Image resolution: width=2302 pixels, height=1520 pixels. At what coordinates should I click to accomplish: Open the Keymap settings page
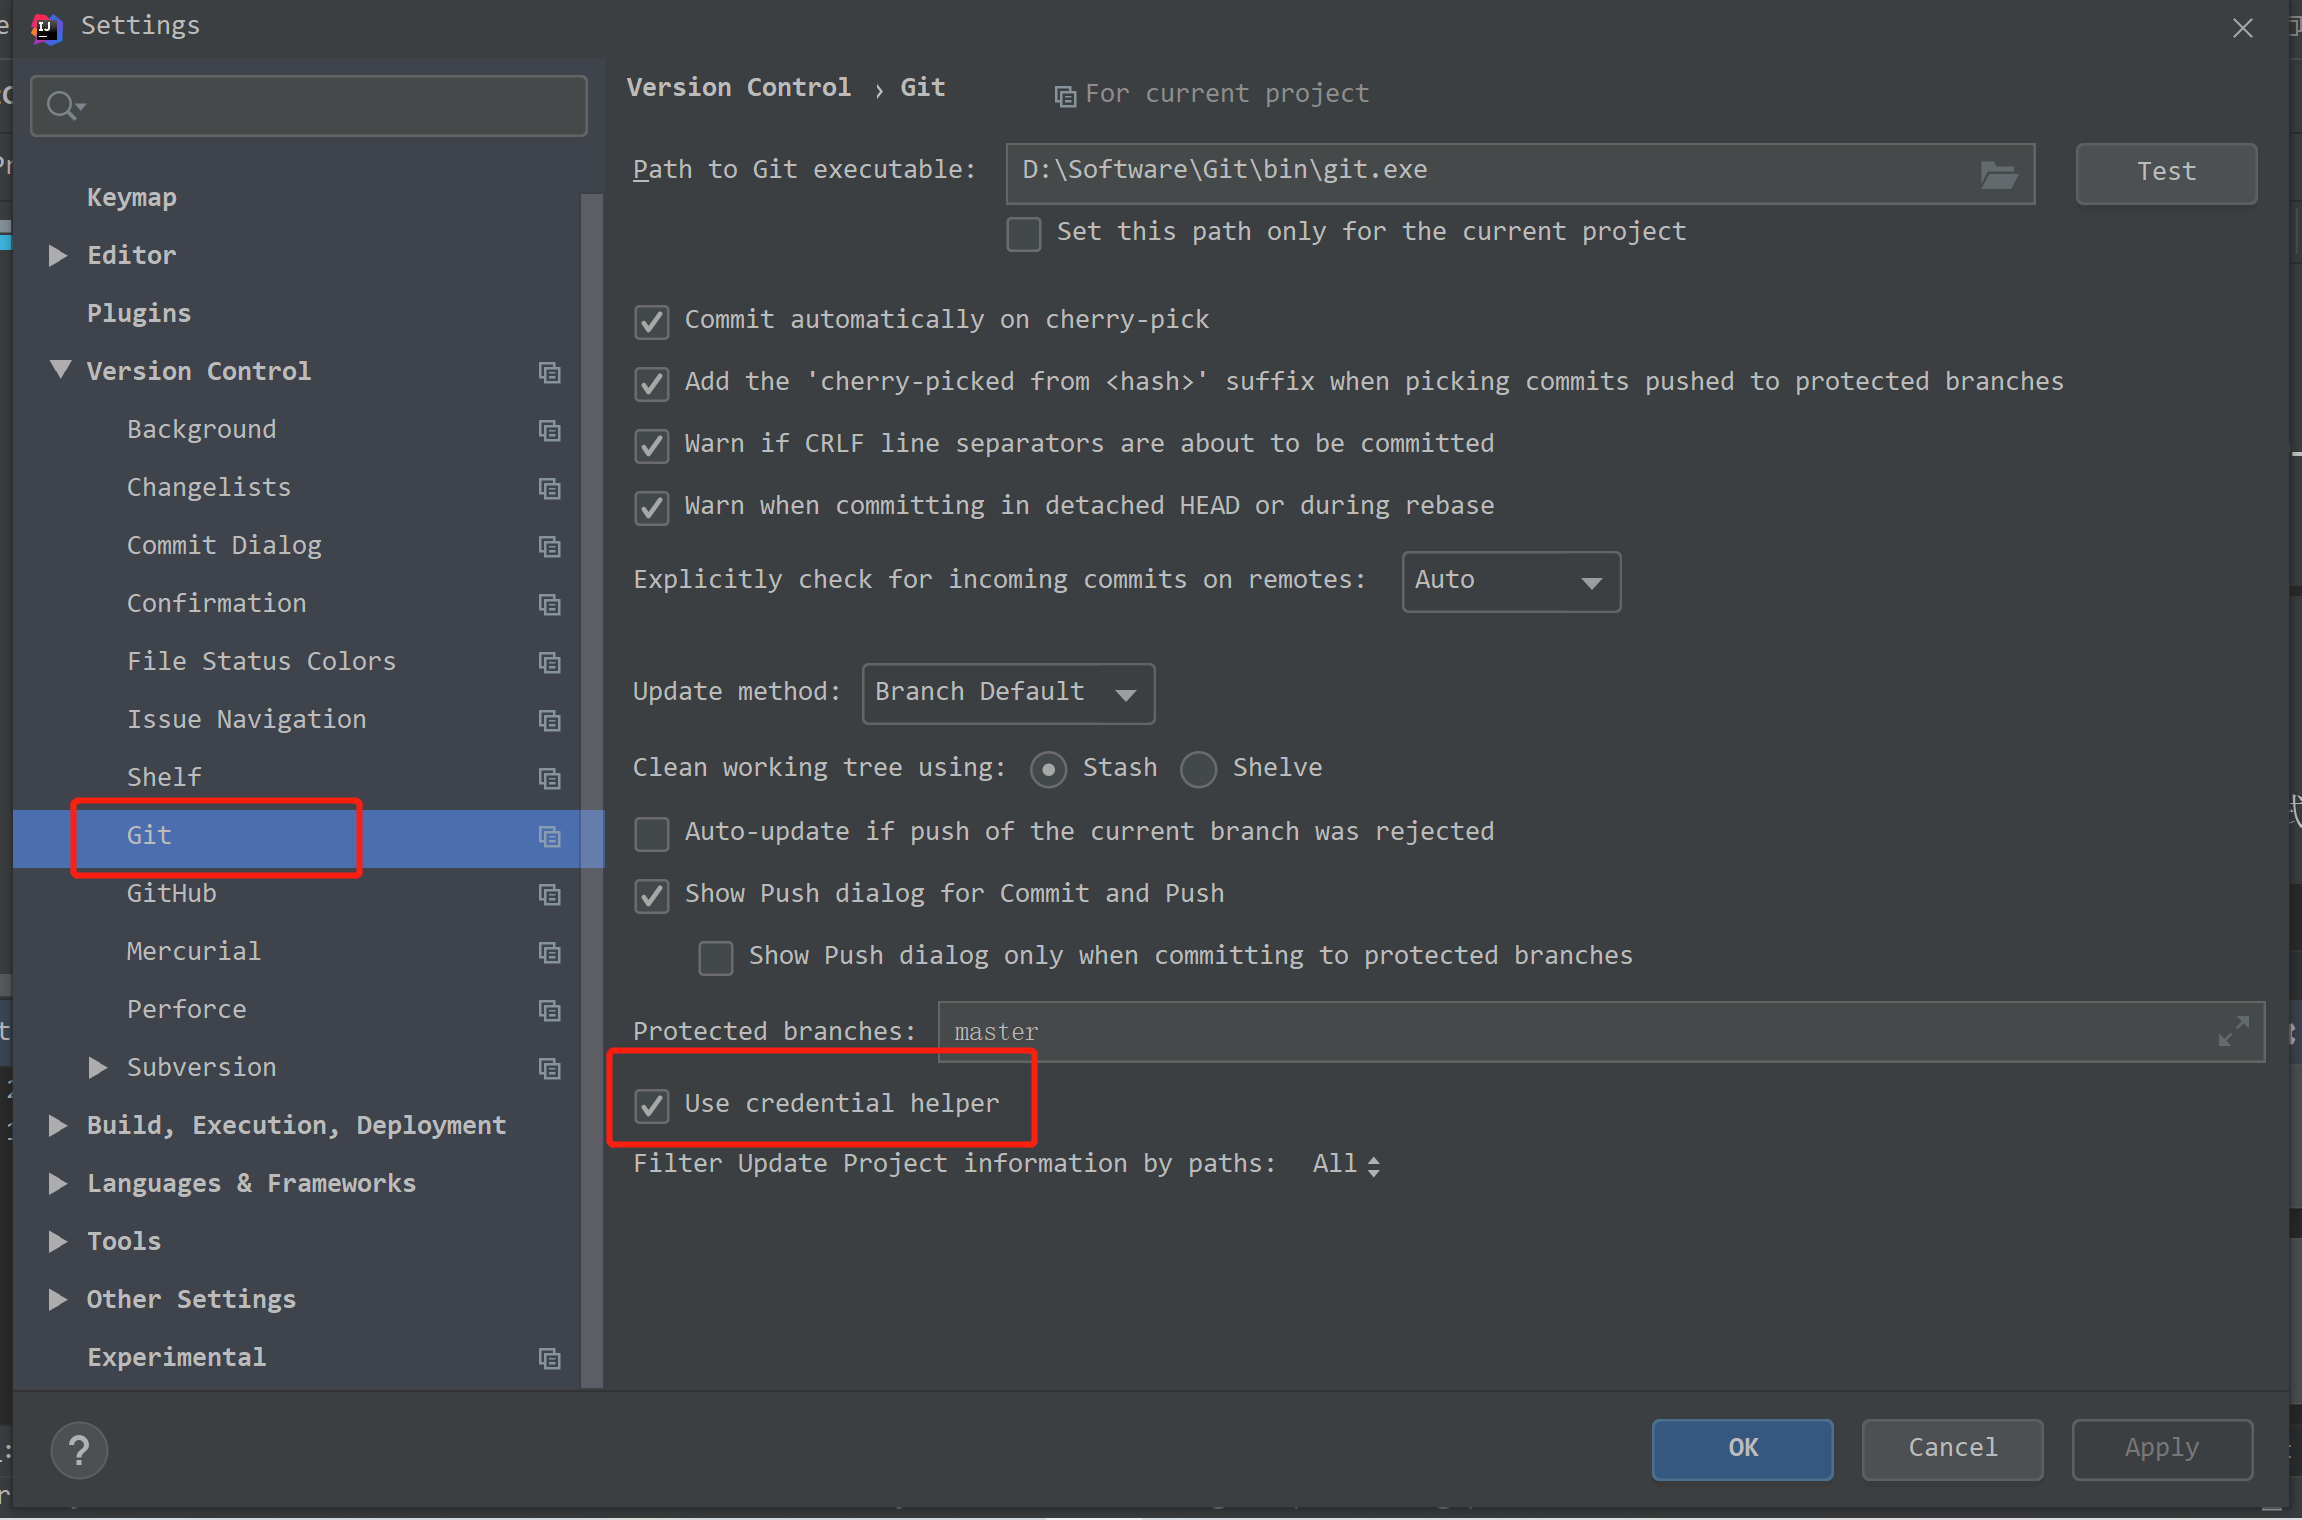coord(131,198)
